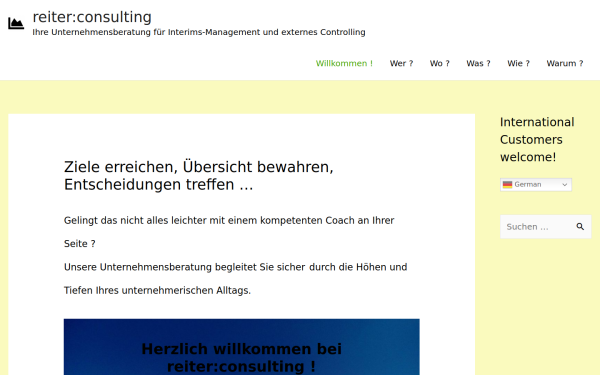Open the reiter:consulting site title link
The width and height of the screenshot is (600, 375).
pos(92,17)
